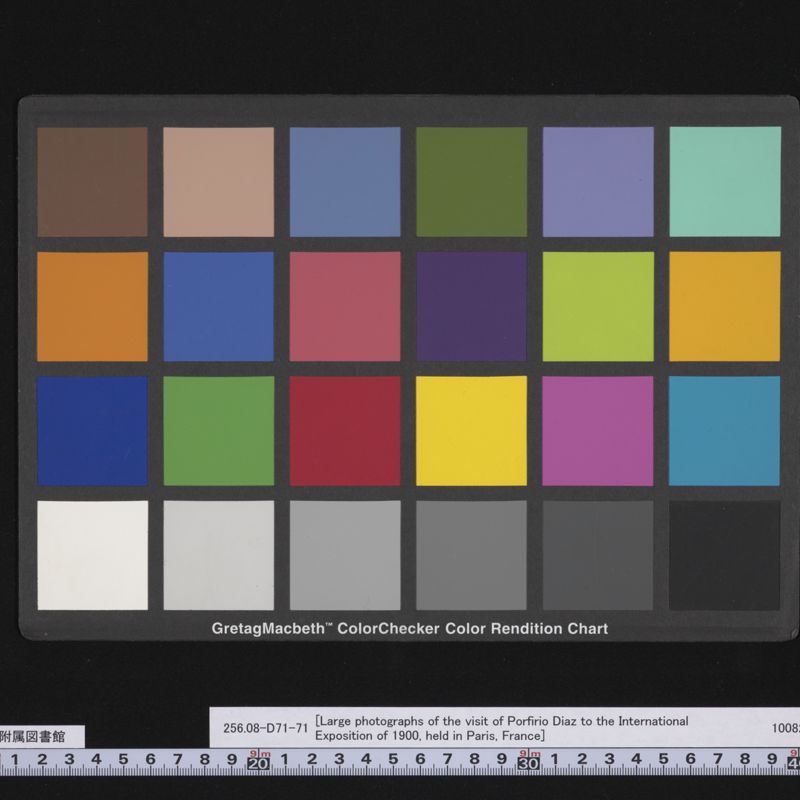This screenshot has width=800, height=800.
Task: Click the deep red color patch
Action: point(345,430)
